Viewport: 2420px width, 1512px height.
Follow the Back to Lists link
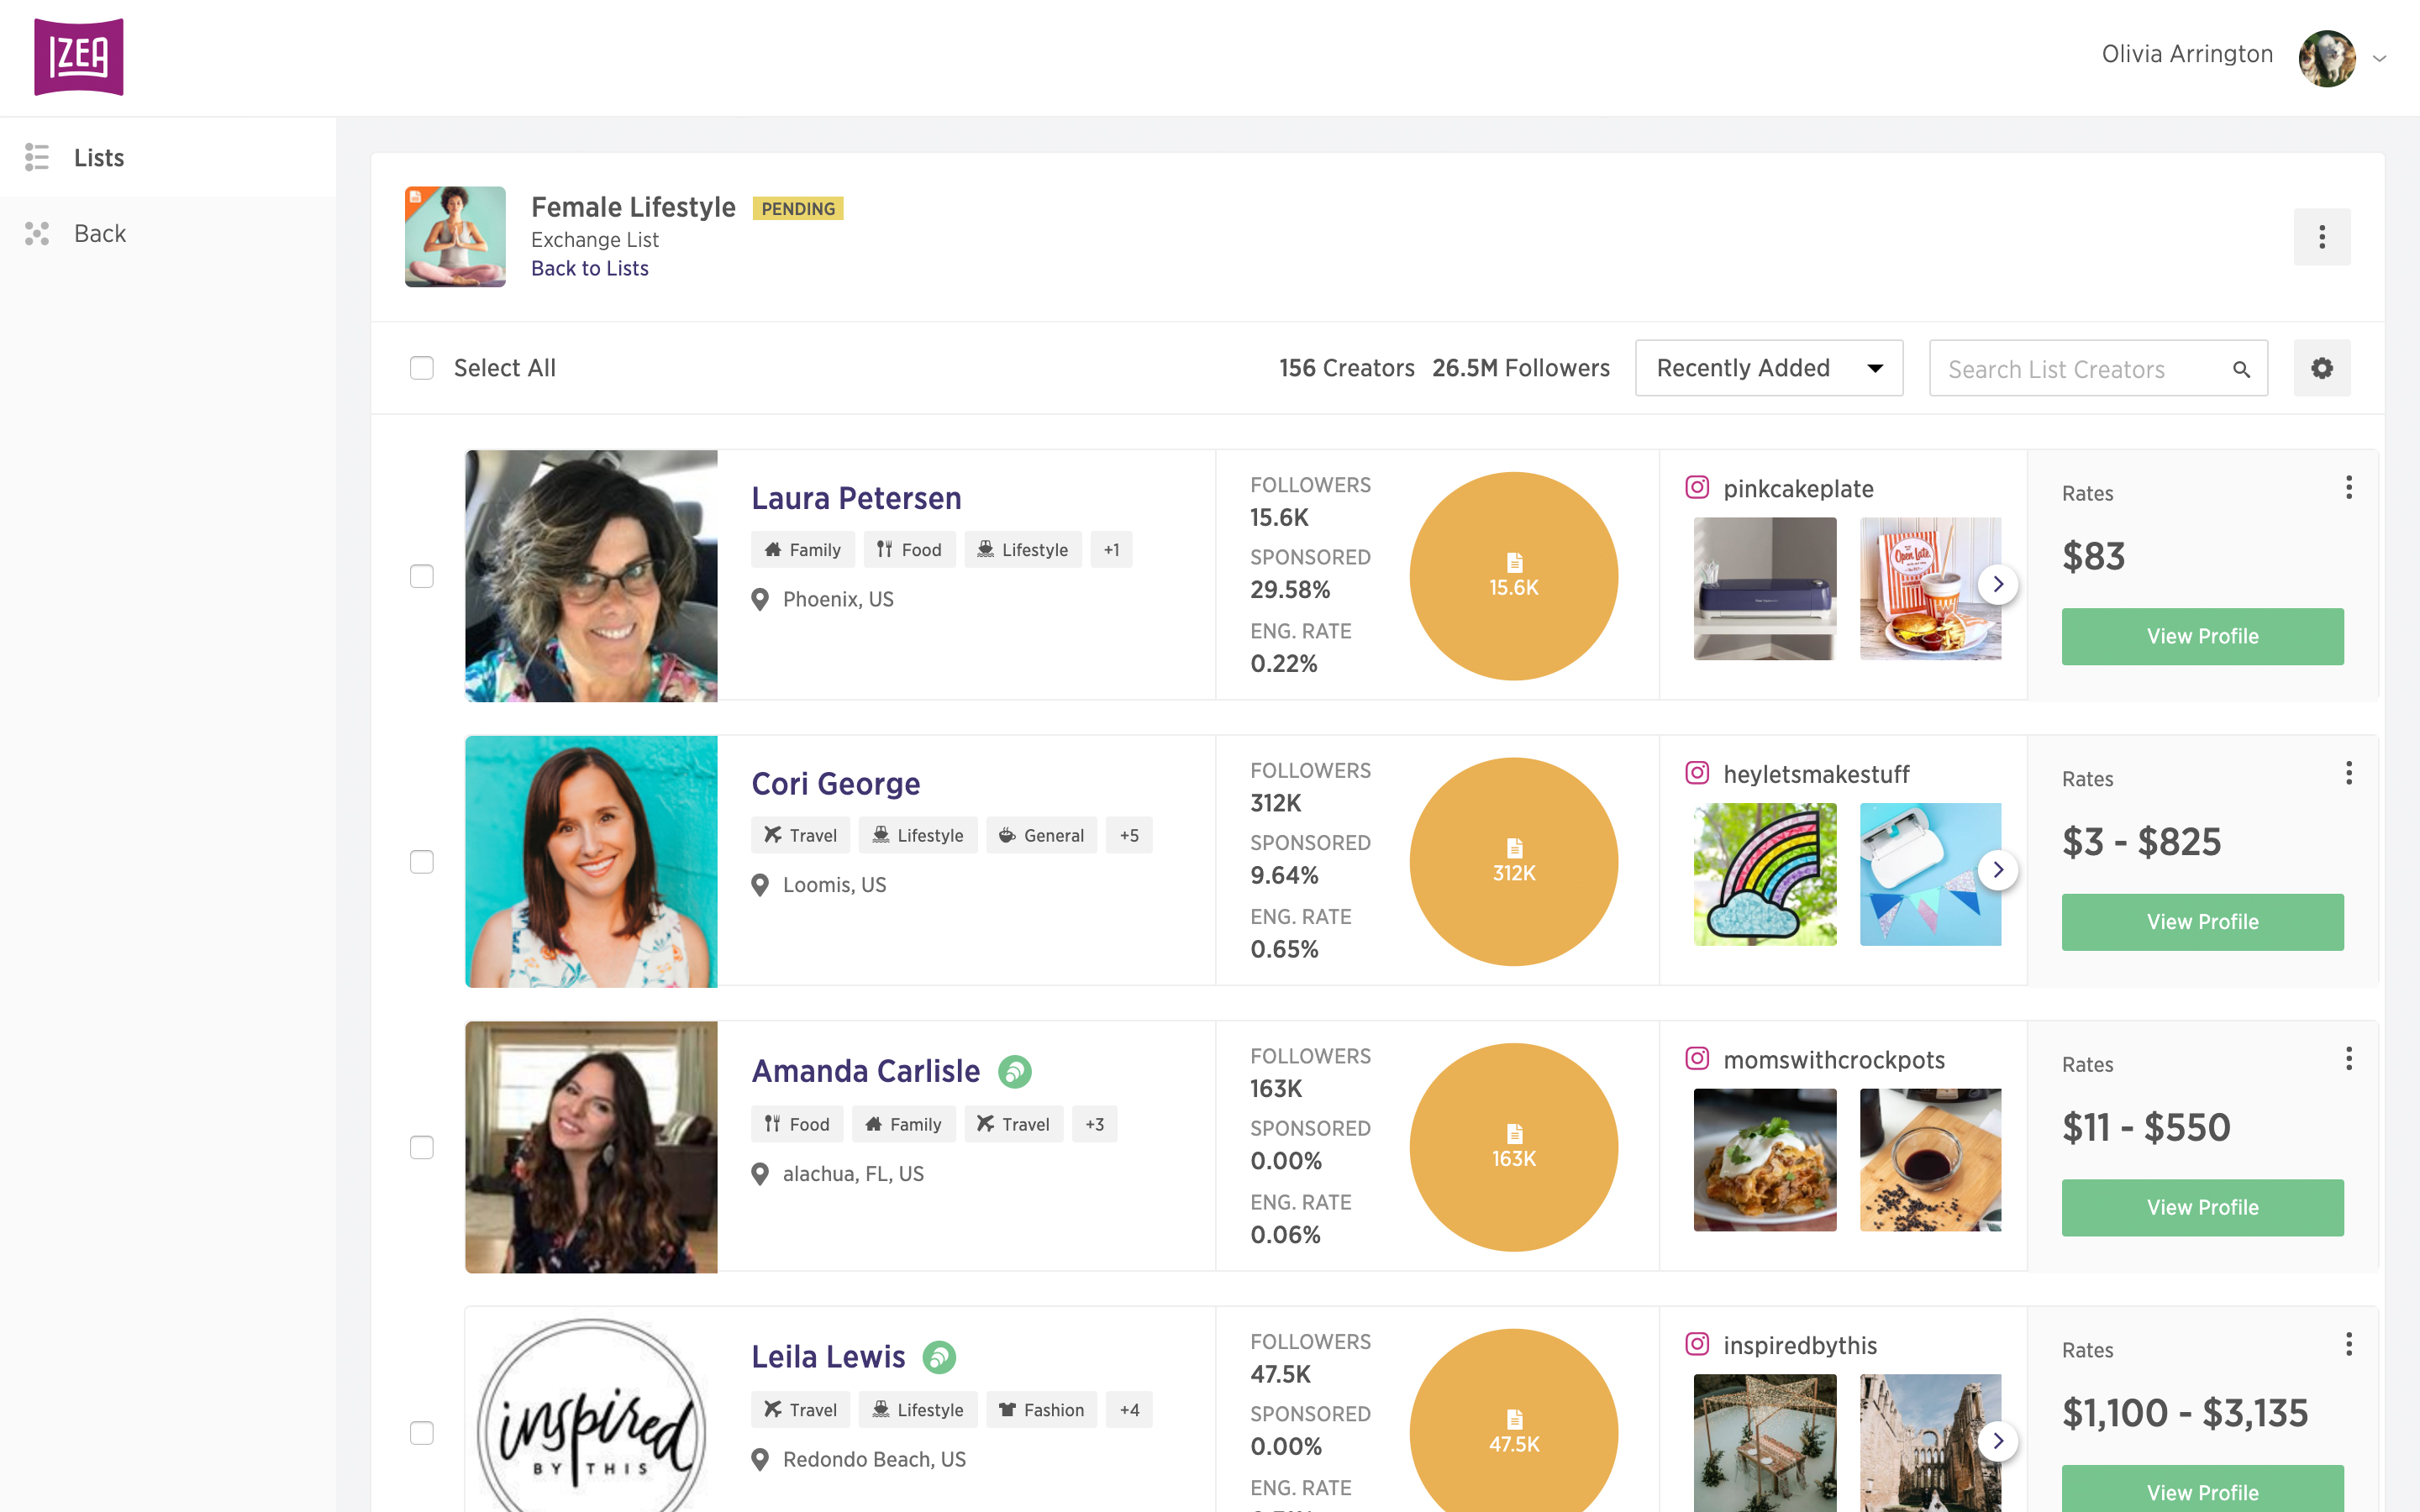coord(589,268)
